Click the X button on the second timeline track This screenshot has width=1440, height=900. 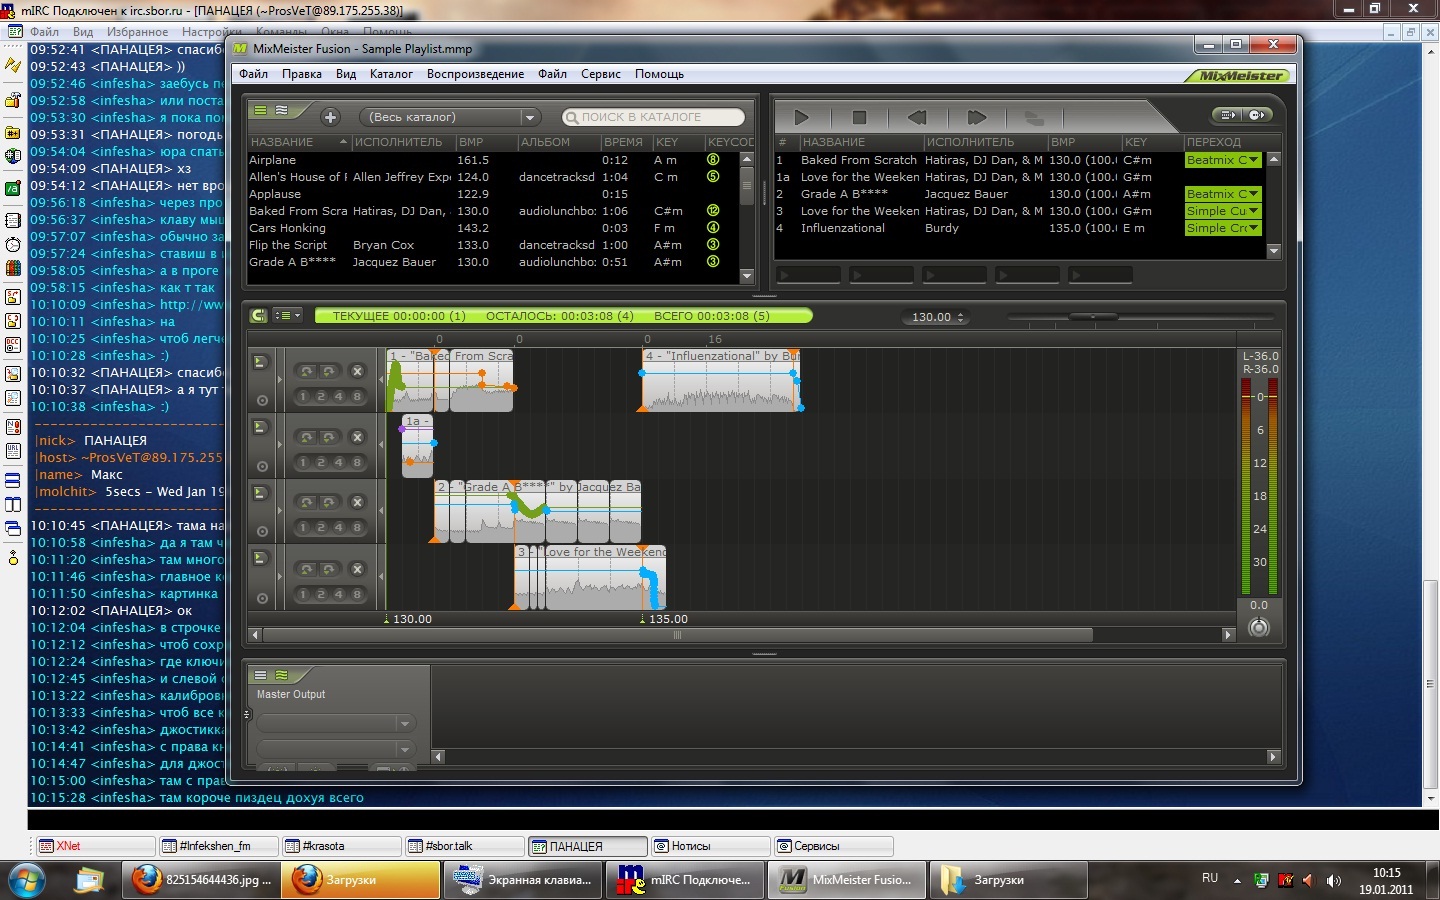pyautogui.click(x=357, y=437)
